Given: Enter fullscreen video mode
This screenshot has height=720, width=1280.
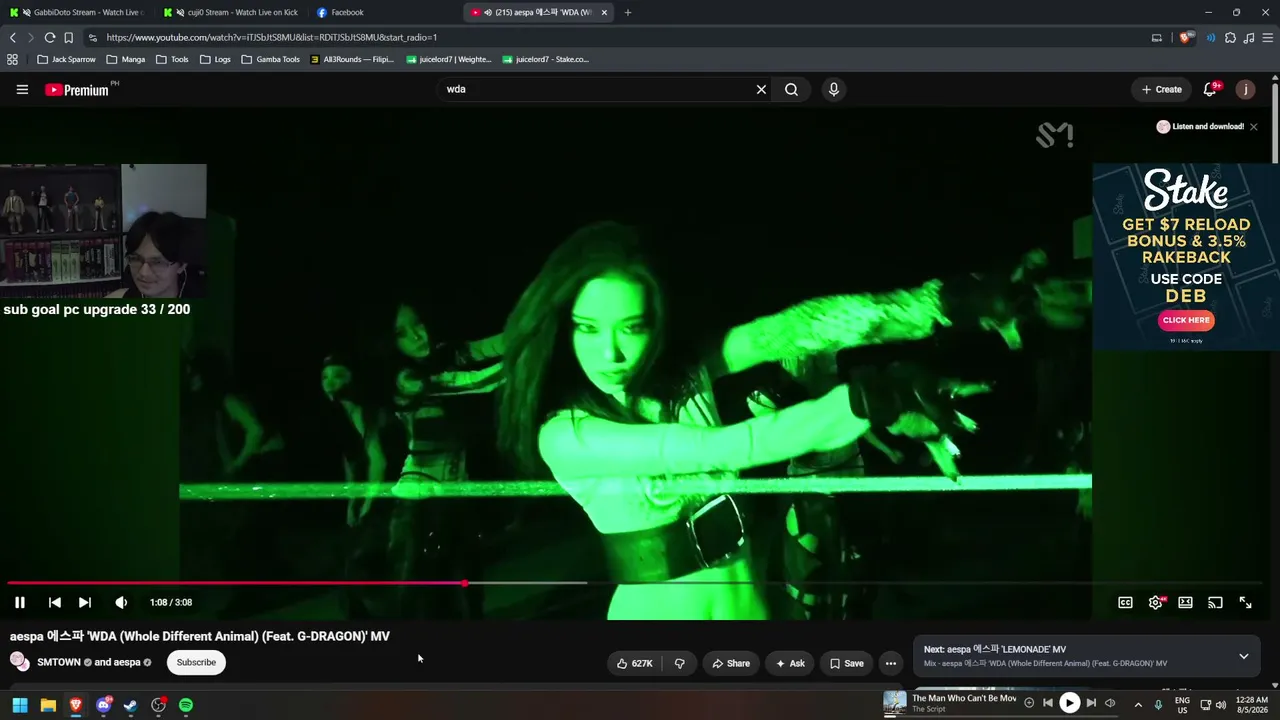Looking at the screenshot, I should tap(1245, 602).
